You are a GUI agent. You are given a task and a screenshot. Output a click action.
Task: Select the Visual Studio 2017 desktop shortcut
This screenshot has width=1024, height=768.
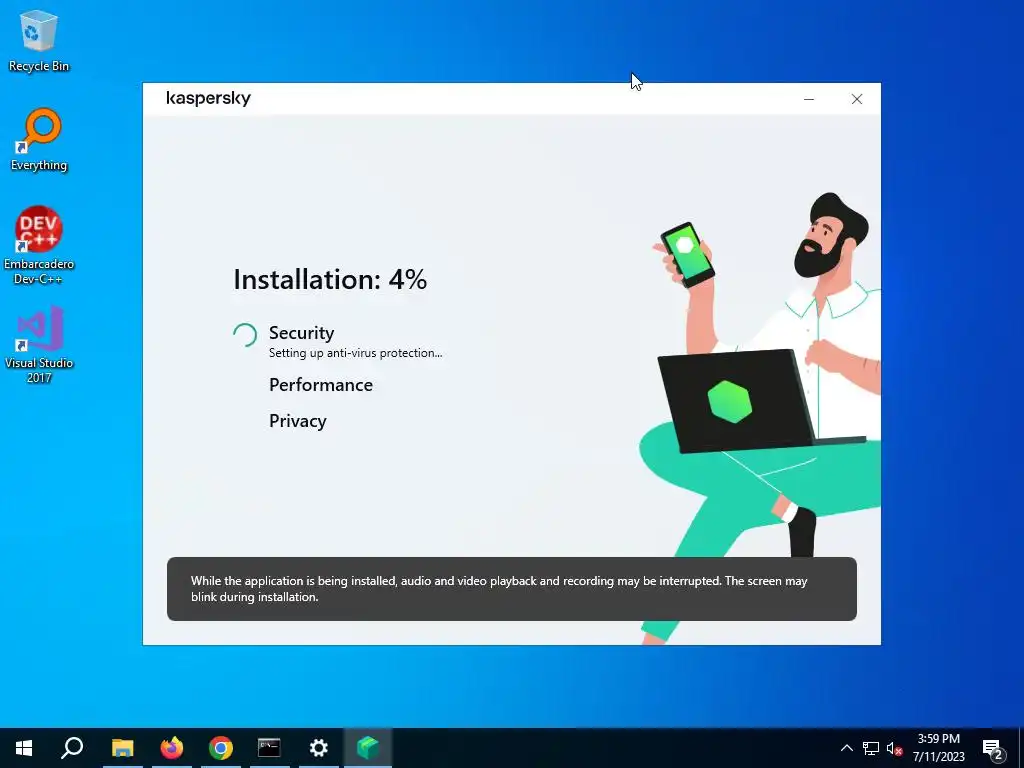[39, 344]
